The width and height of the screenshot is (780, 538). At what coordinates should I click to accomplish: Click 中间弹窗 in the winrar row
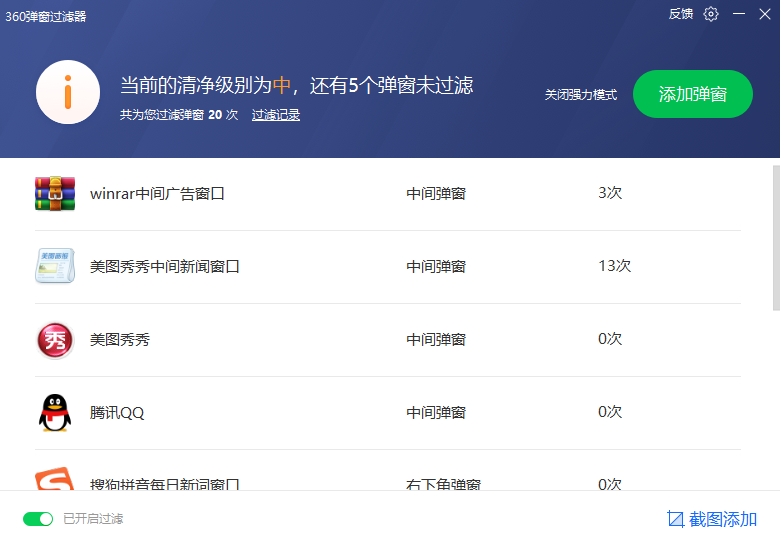click(x=436, y=193)
